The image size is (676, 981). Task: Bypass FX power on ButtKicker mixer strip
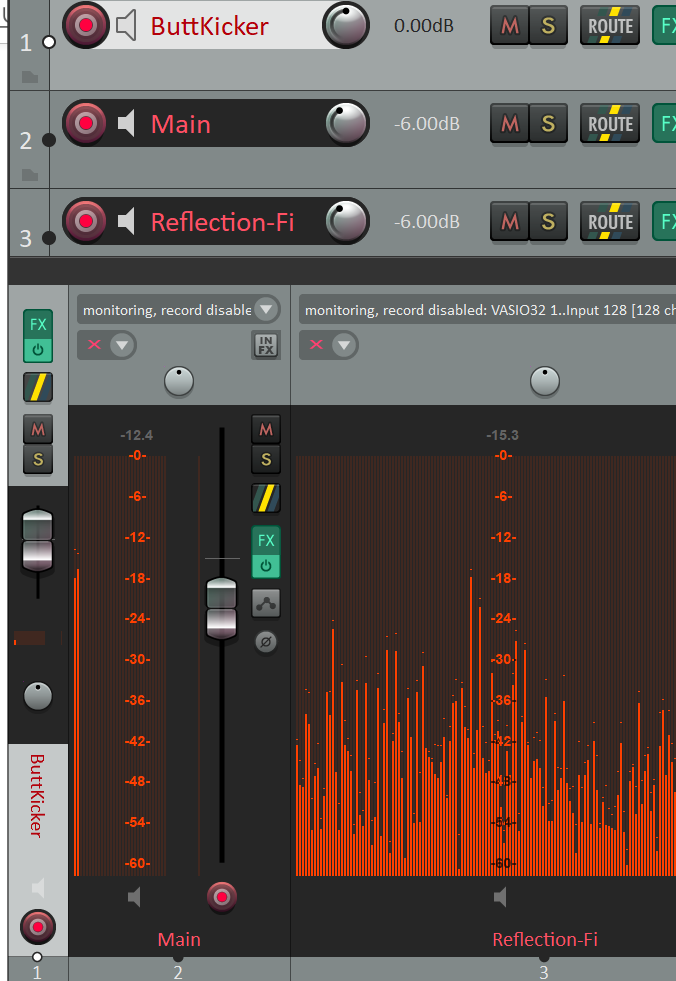(x=38, y=350)
